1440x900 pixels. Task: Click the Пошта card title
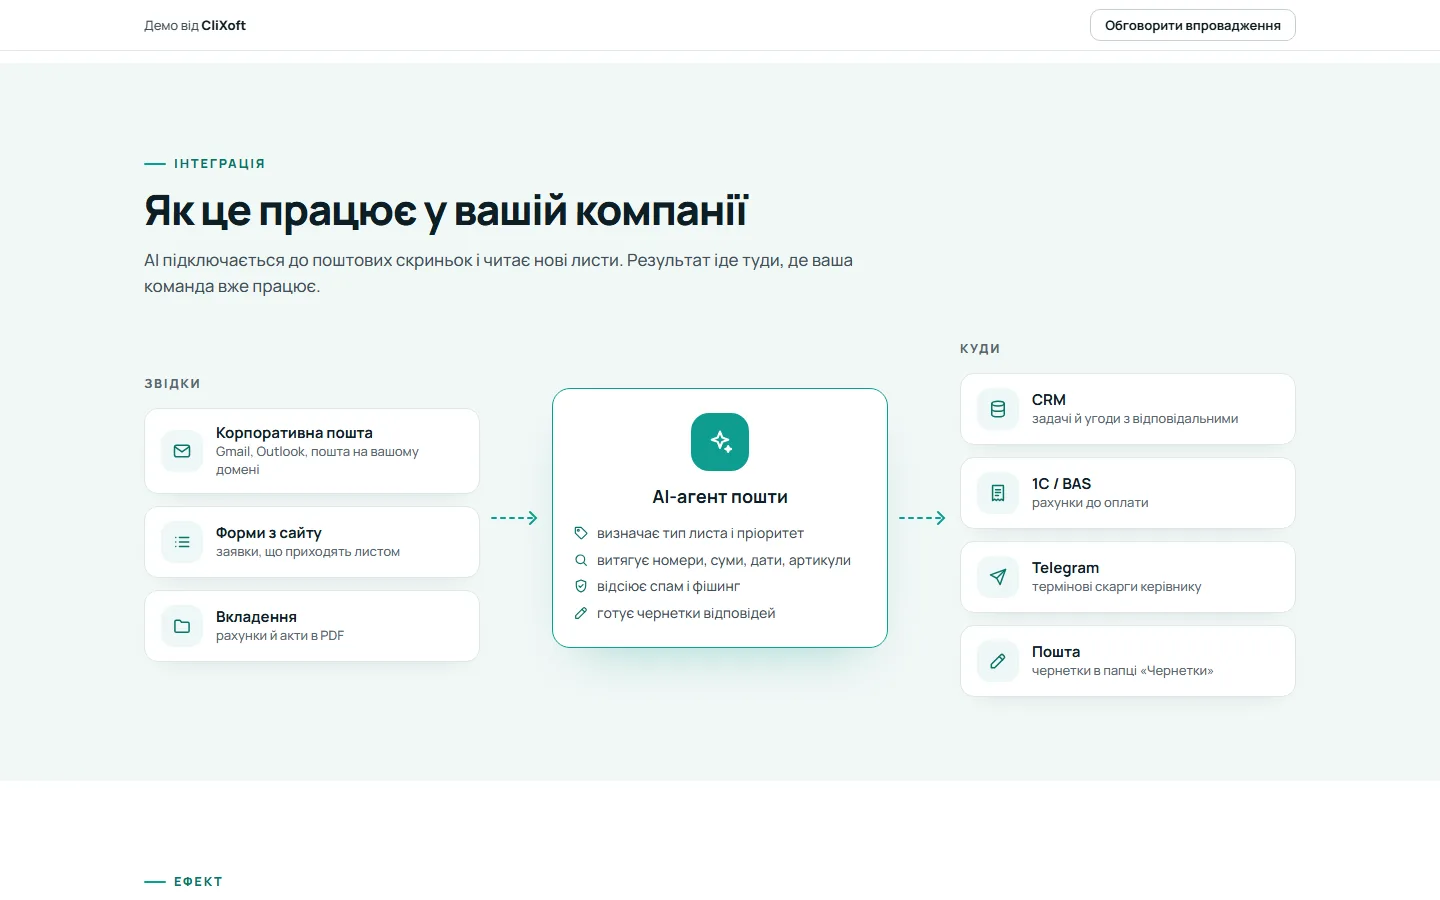[1056, 652]
